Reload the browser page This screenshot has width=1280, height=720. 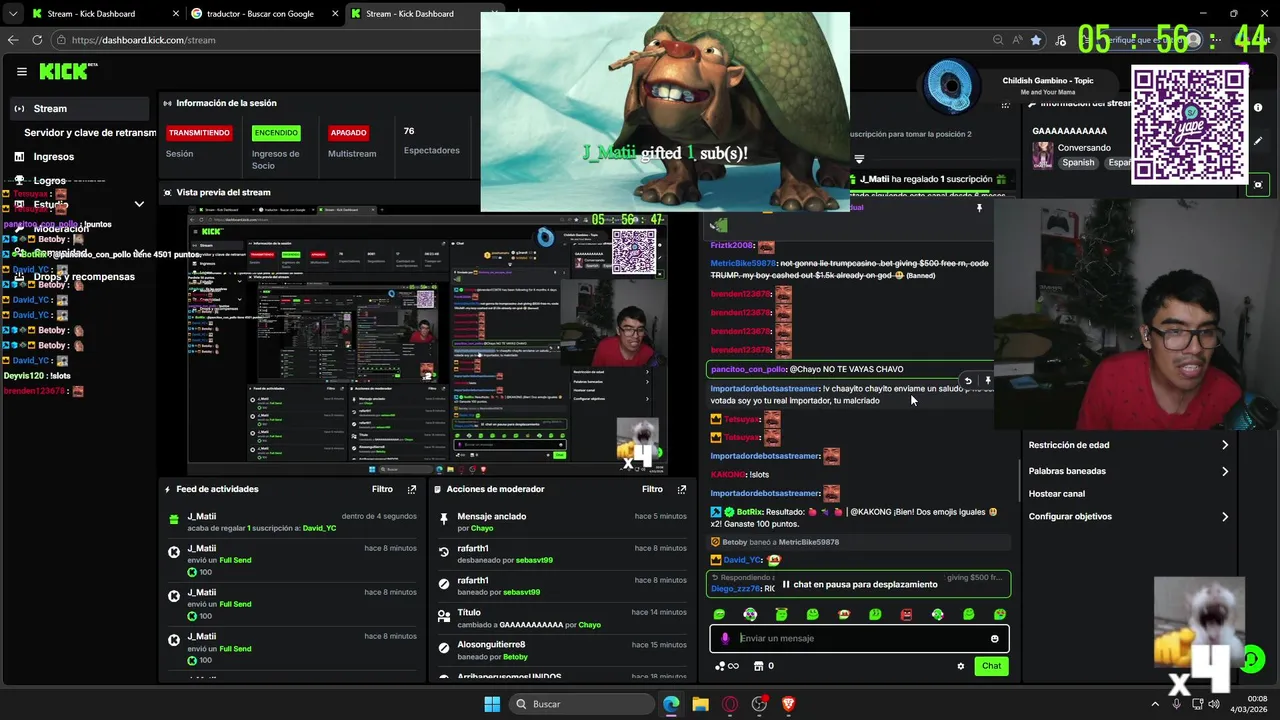click(37, 40)
